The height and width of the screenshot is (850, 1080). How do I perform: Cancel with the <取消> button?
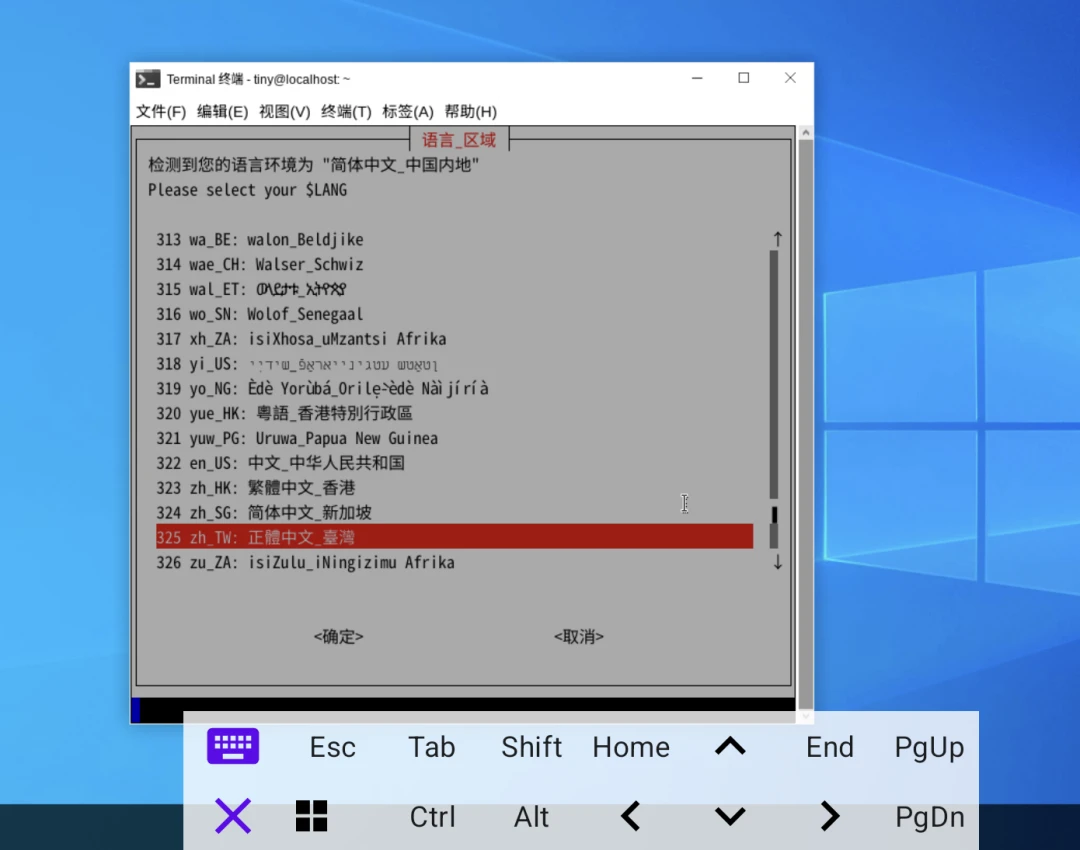point(578,636)
